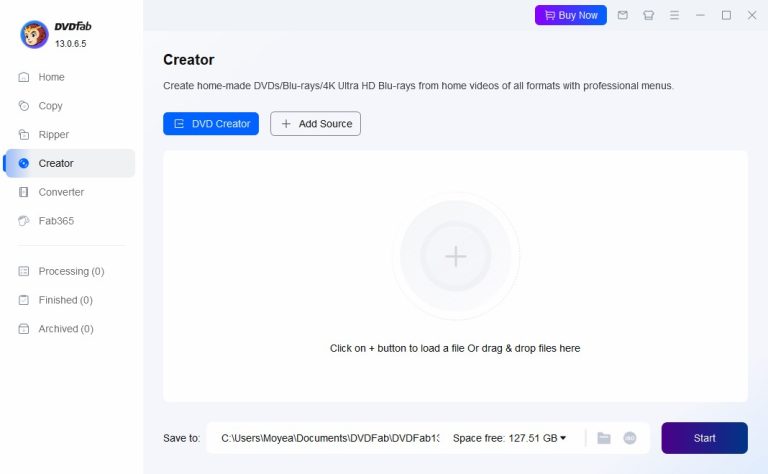
Task: Click the Creator description sentence
Action: [418, 86]
